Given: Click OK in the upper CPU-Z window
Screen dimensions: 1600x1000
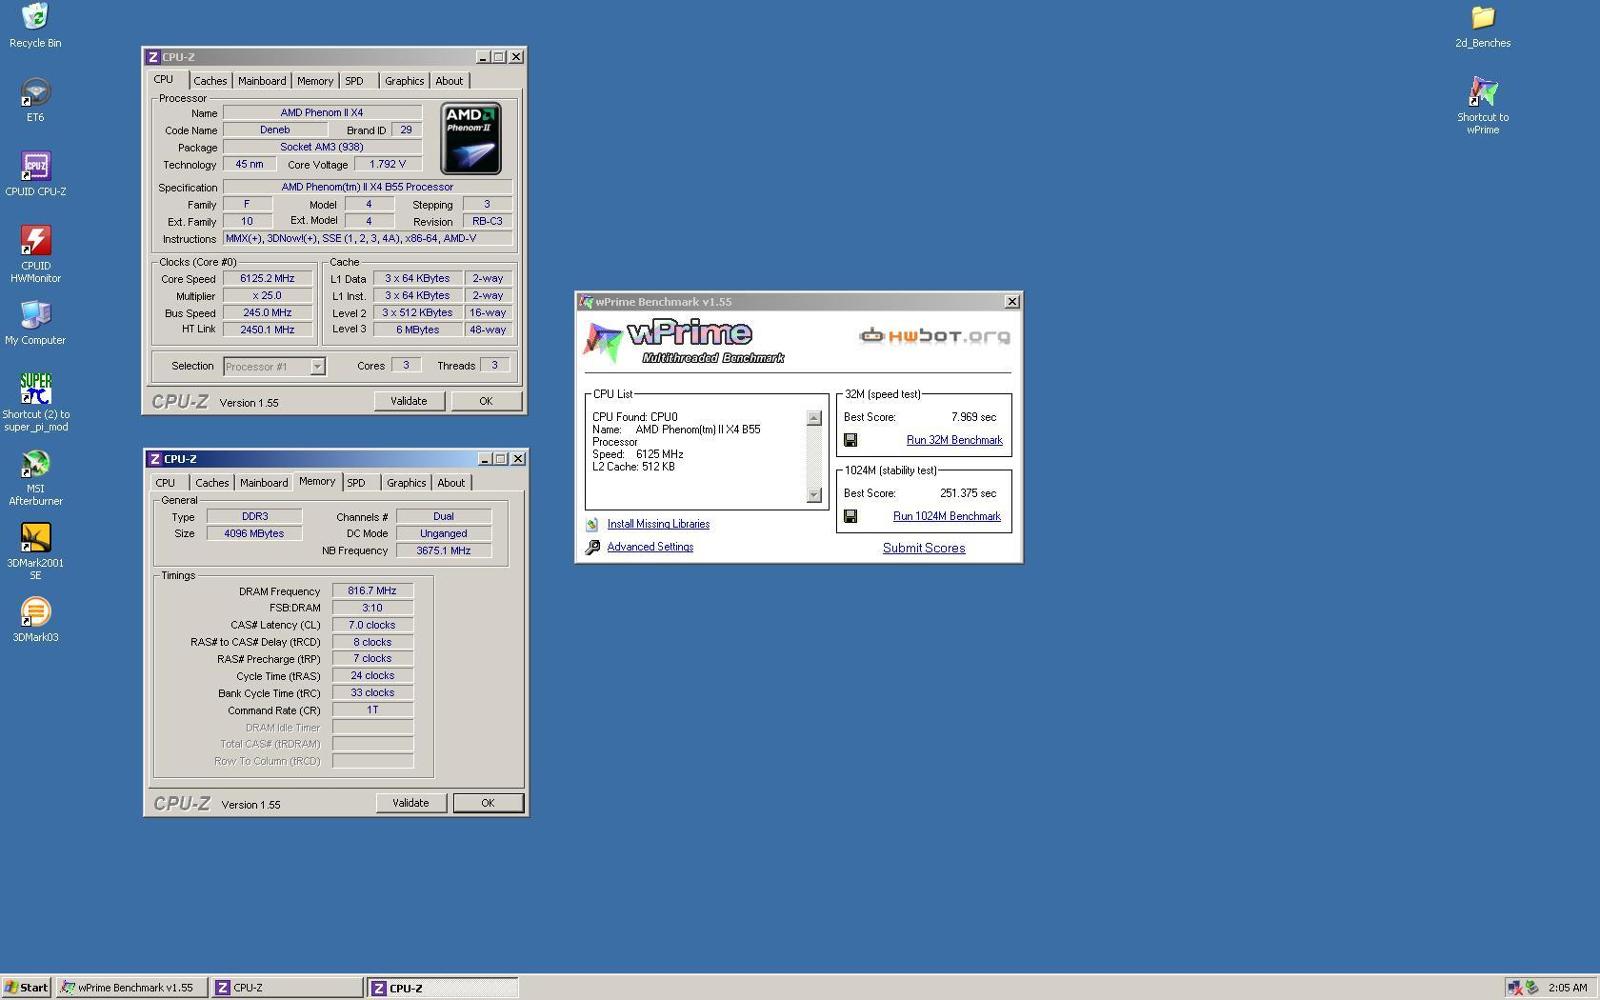Looking at the screenshot, I should [x=486, y=401].
